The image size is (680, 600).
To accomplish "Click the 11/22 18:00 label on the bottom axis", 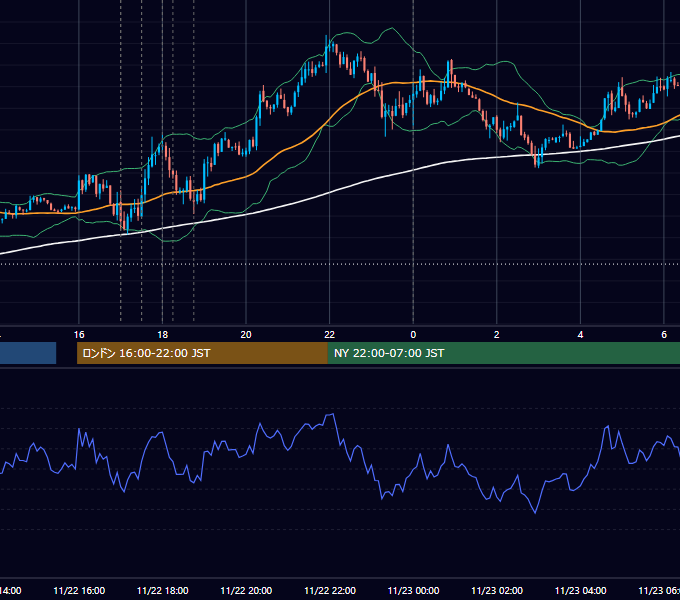I will click(163, 591).
